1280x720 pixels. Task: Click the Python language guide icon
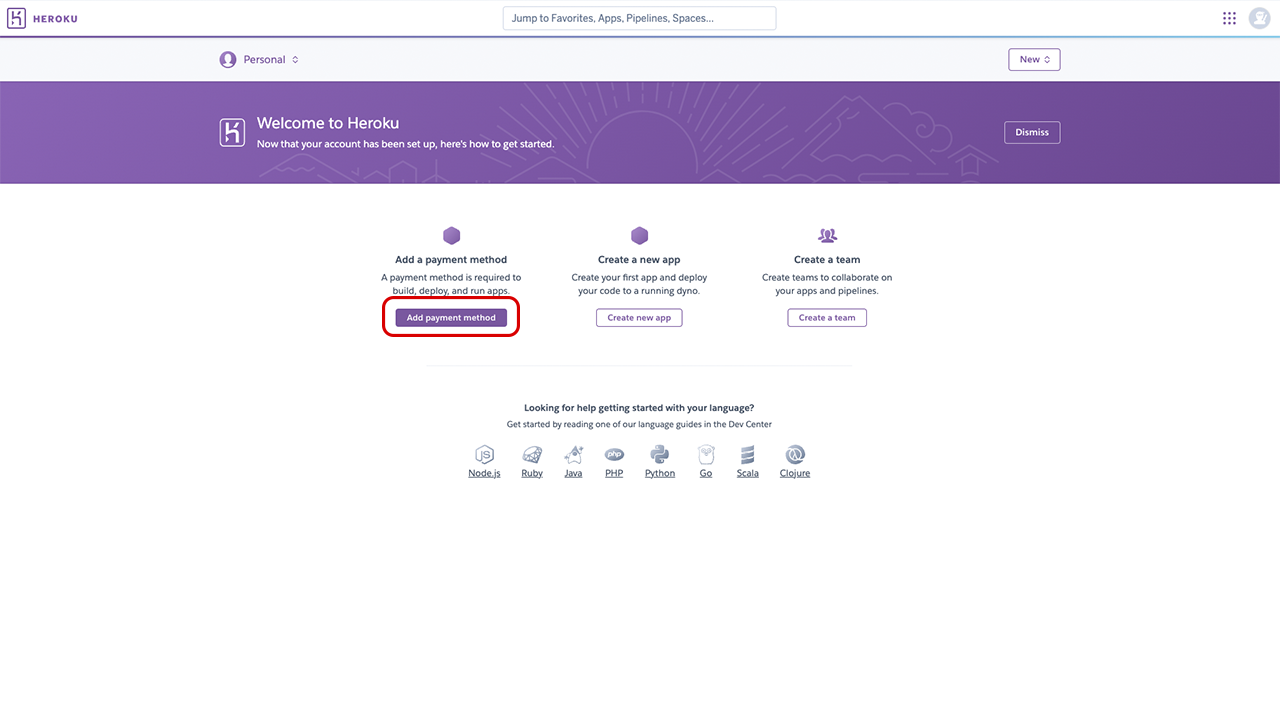[x=660, y=455]
